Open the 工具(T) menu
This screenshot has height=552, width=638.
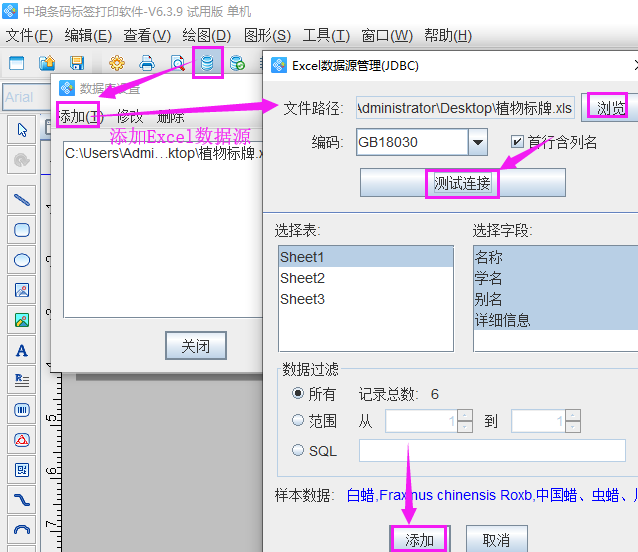point(326,35)
